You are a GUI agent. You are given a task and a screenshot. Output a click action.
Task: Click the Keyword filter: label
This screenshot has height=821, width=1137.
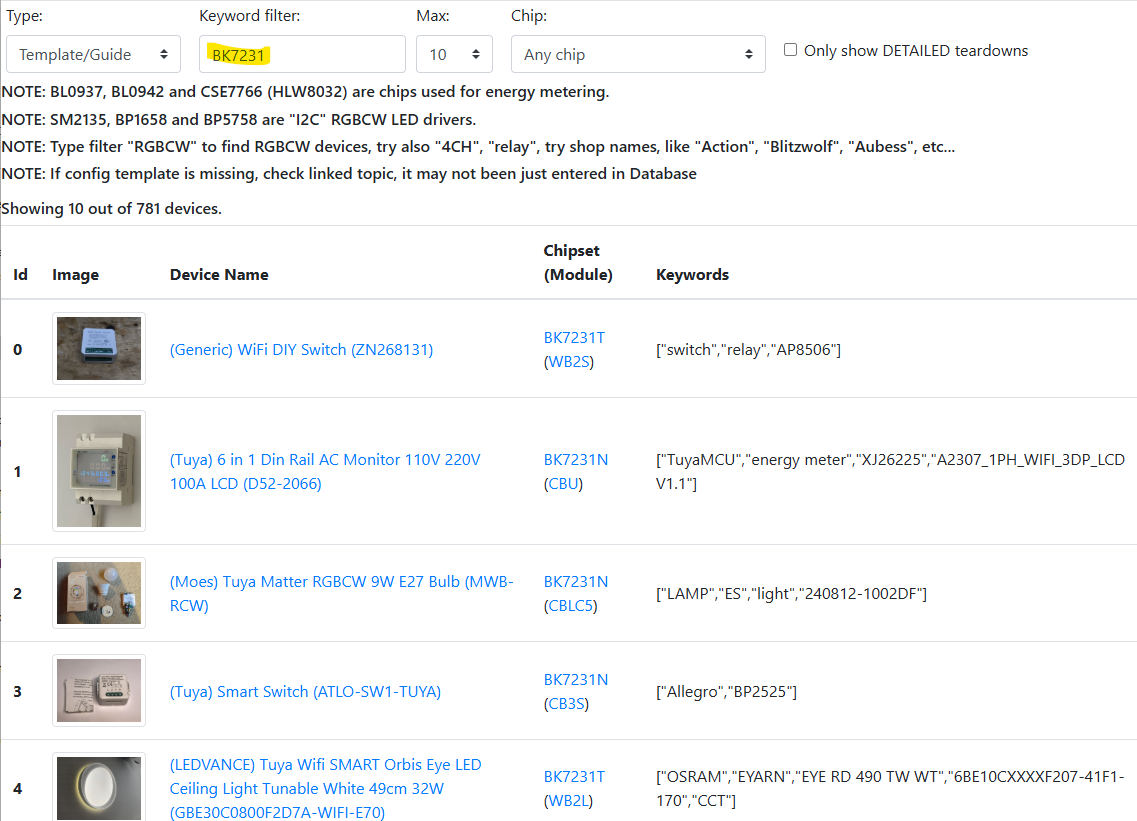pos(249,16)
